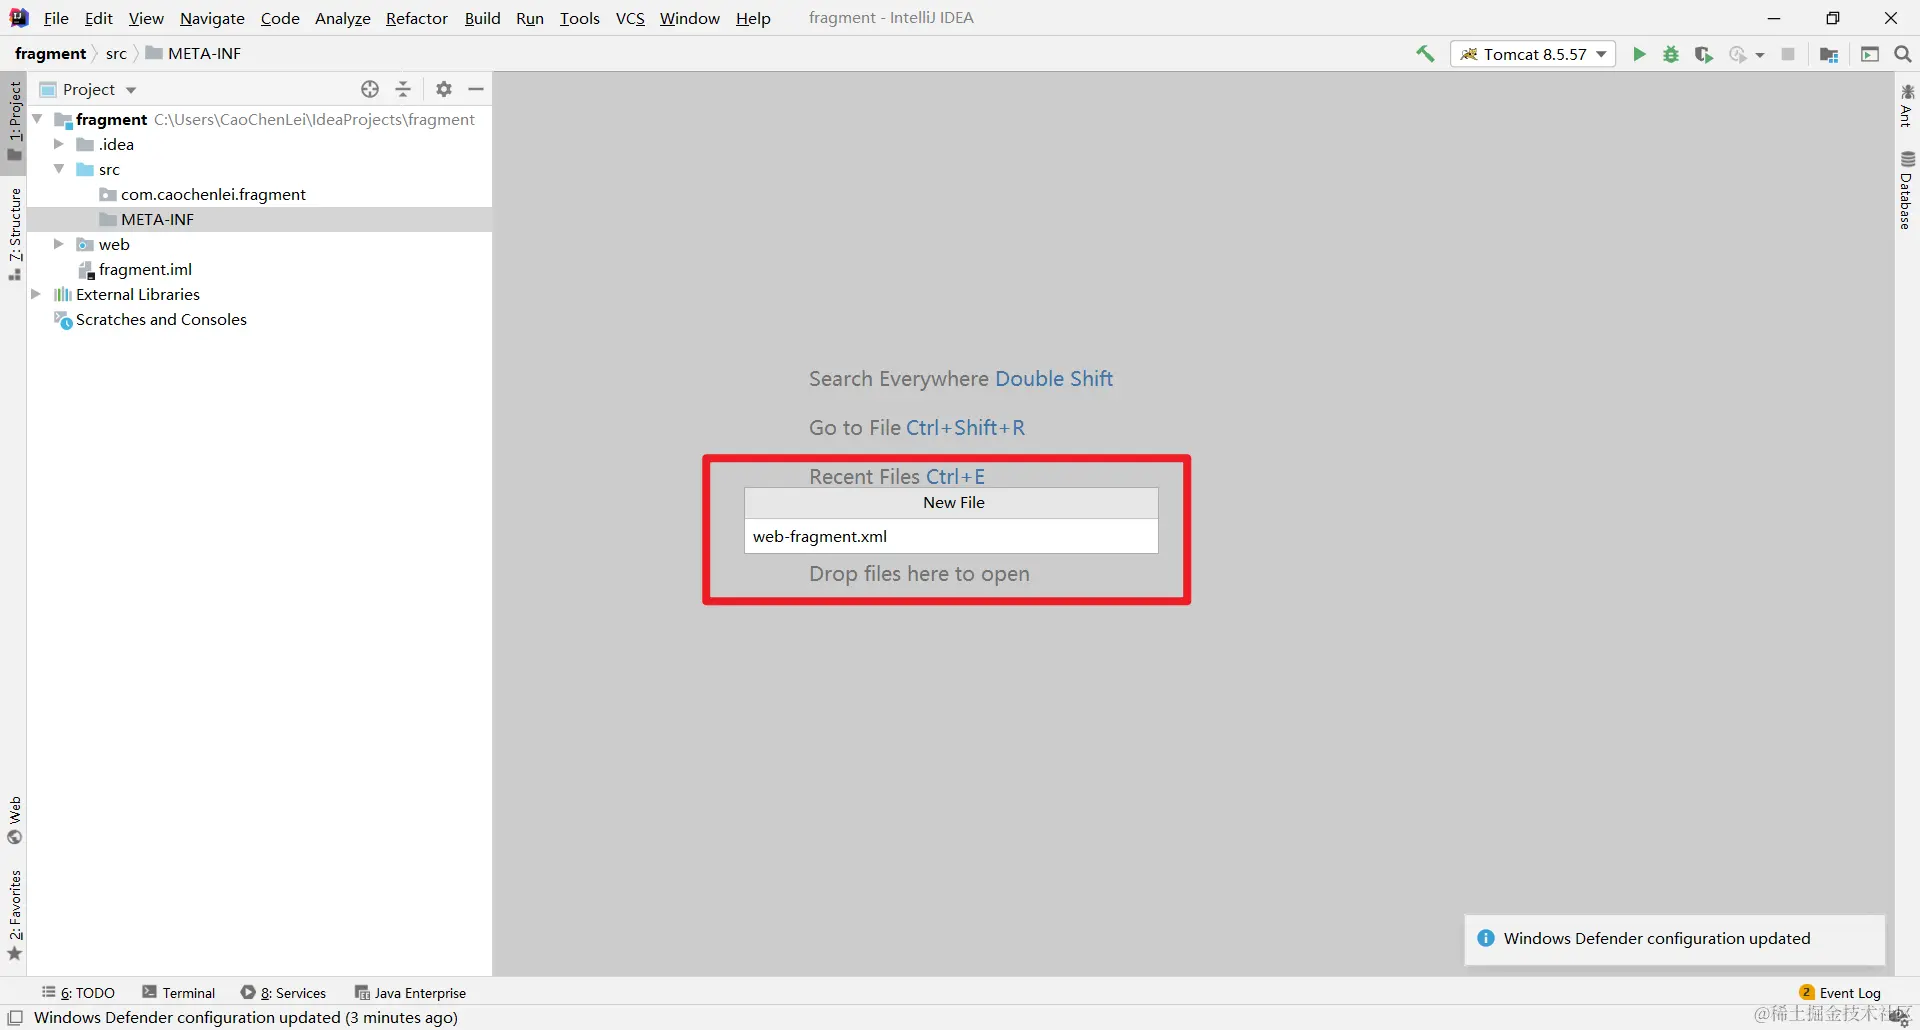Run Tomcat with green play icon
This screenshot has width=1920, height=1030.
[1639, 54]
